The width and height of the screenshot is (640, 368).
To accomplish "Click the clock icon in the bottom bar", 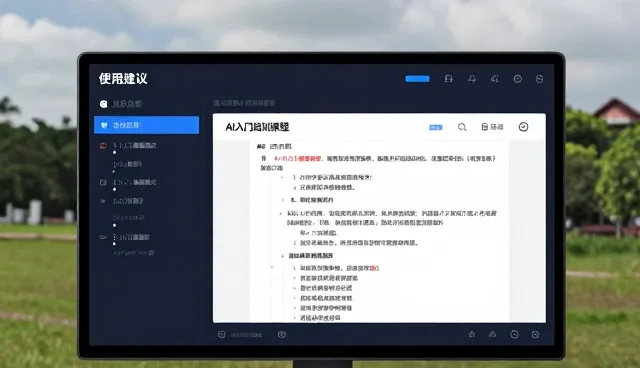I will click(x=514, y=335).
